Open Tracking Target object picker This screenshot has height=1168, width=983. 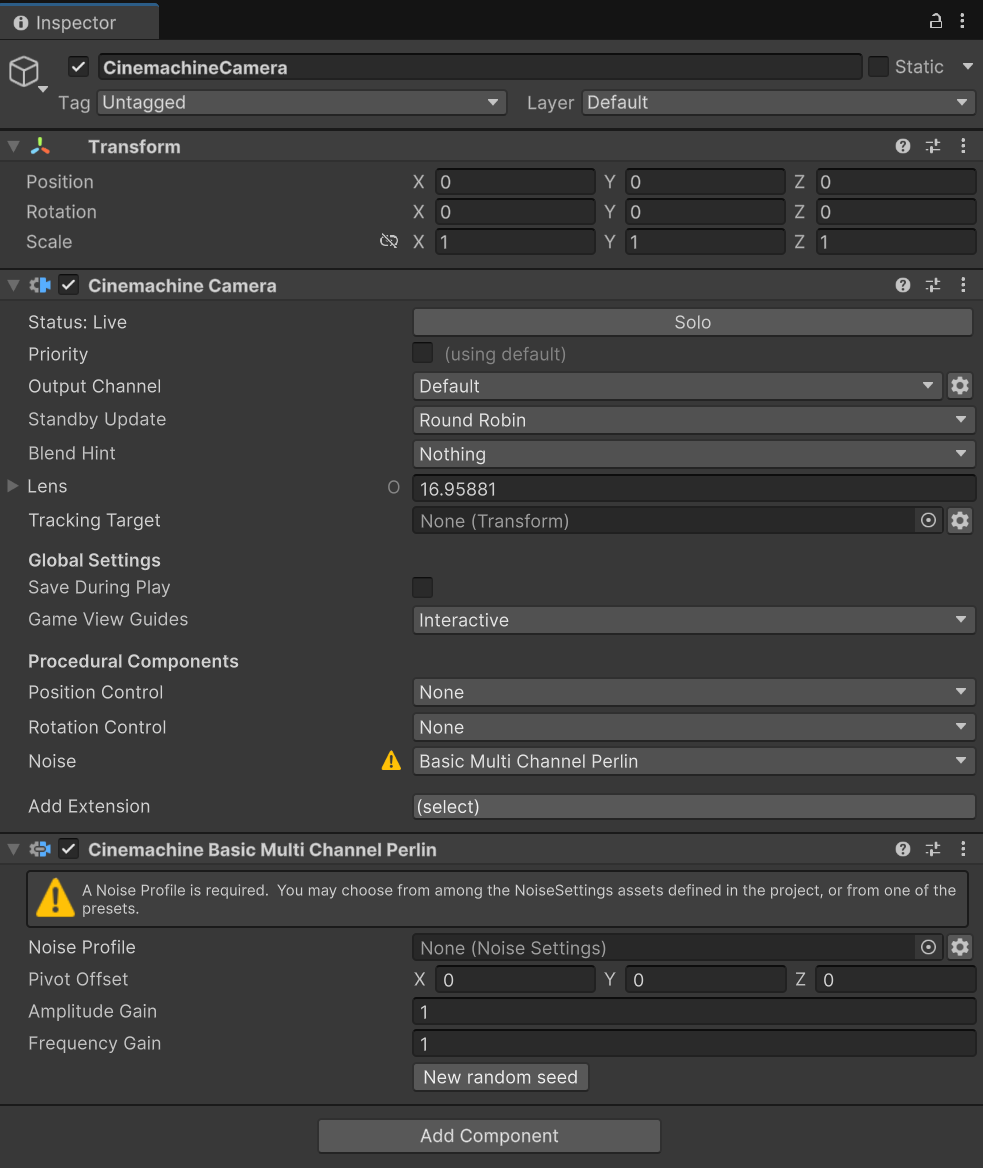[x=928, y=521]
